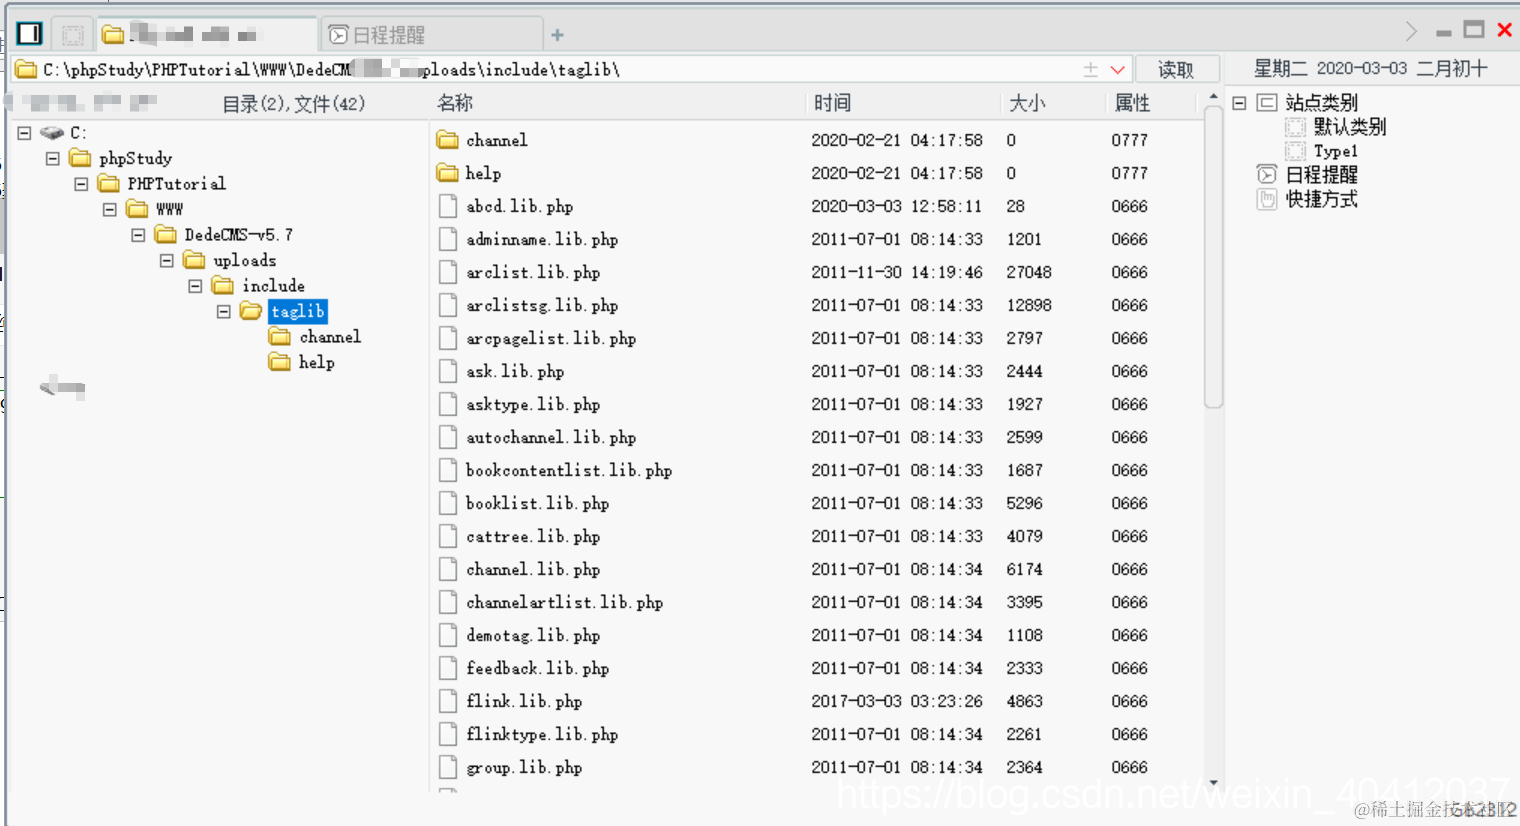Sort by 名称 column header
The height and width of the screenshot is (826, 1520).
[x=455, y=103]
